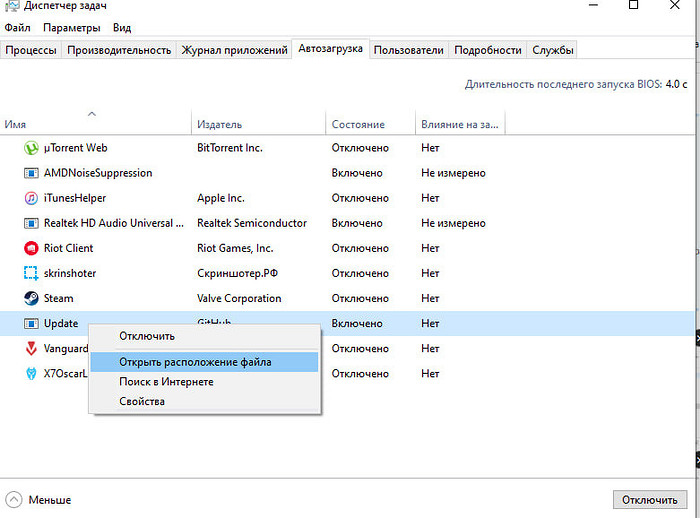This screenshot has height=518, width=700.
Task: Select the AMDNoiseSuppression name text
Action: coord(98,173)
